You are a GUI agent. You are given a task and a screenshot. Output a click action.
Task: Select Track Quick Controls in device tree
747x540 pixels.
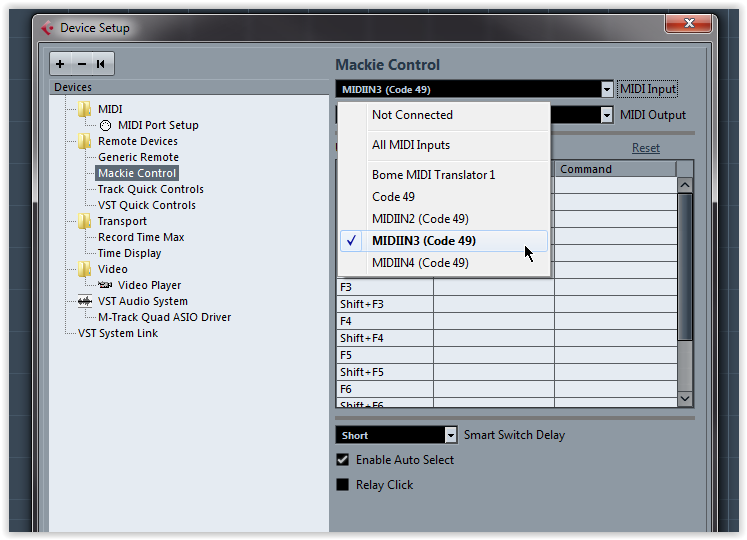(x=150, y=189)
